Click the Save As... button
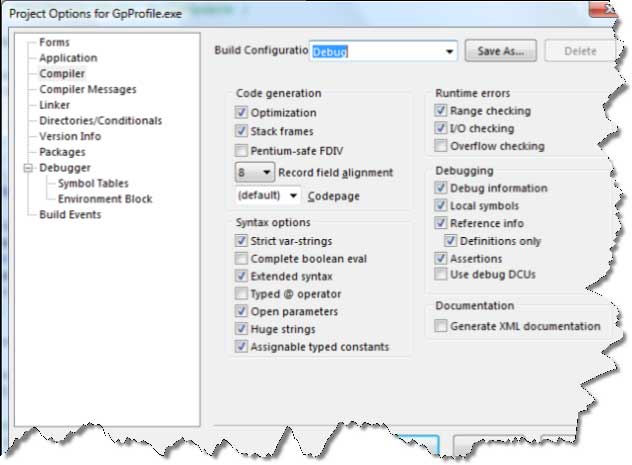Viewport: 632px width, 465px height. click(x=501, y=51)
